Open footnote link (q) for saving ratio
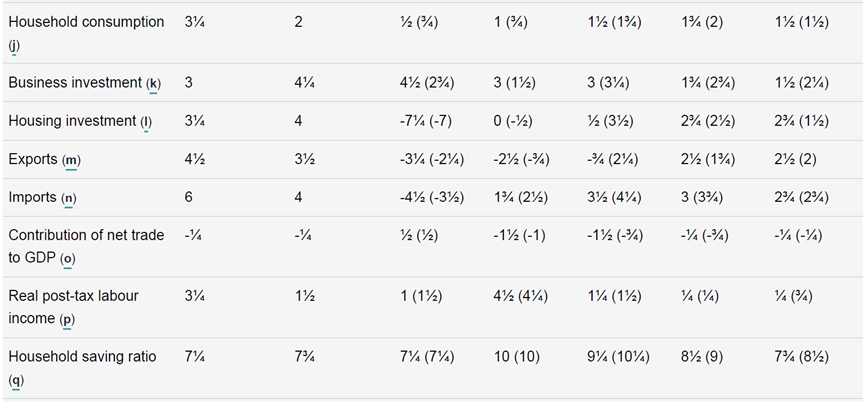Image resolution: width=864 pixels, height=402 pixels. point(16,381)
